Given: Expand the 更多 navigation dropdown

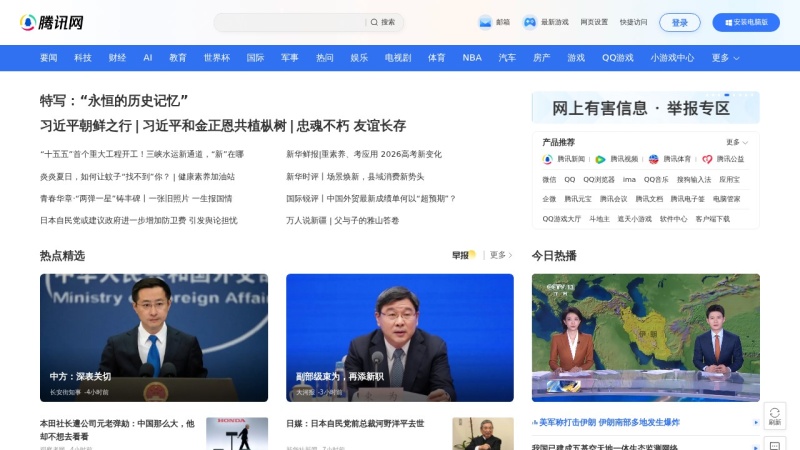Looking at the screenshot, I should tap(726, 58).
